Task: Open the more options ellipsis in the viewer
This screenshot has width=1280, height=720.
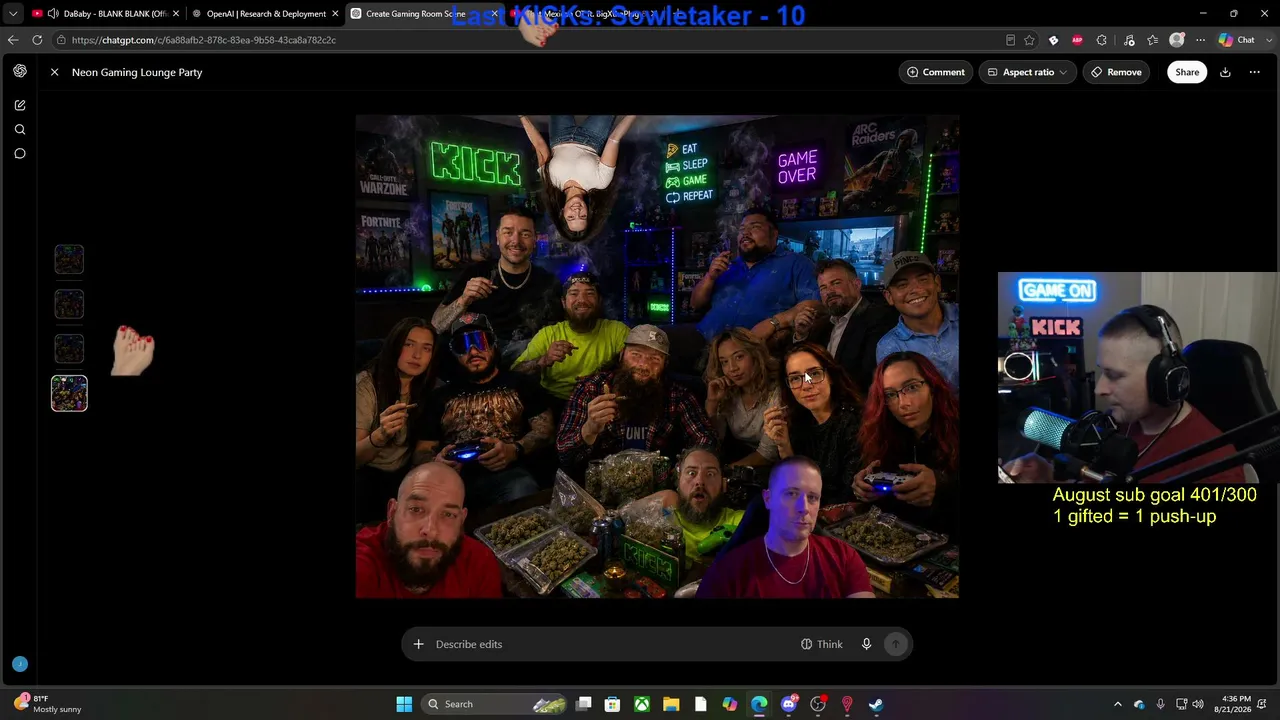Action: coord(1255,72)
